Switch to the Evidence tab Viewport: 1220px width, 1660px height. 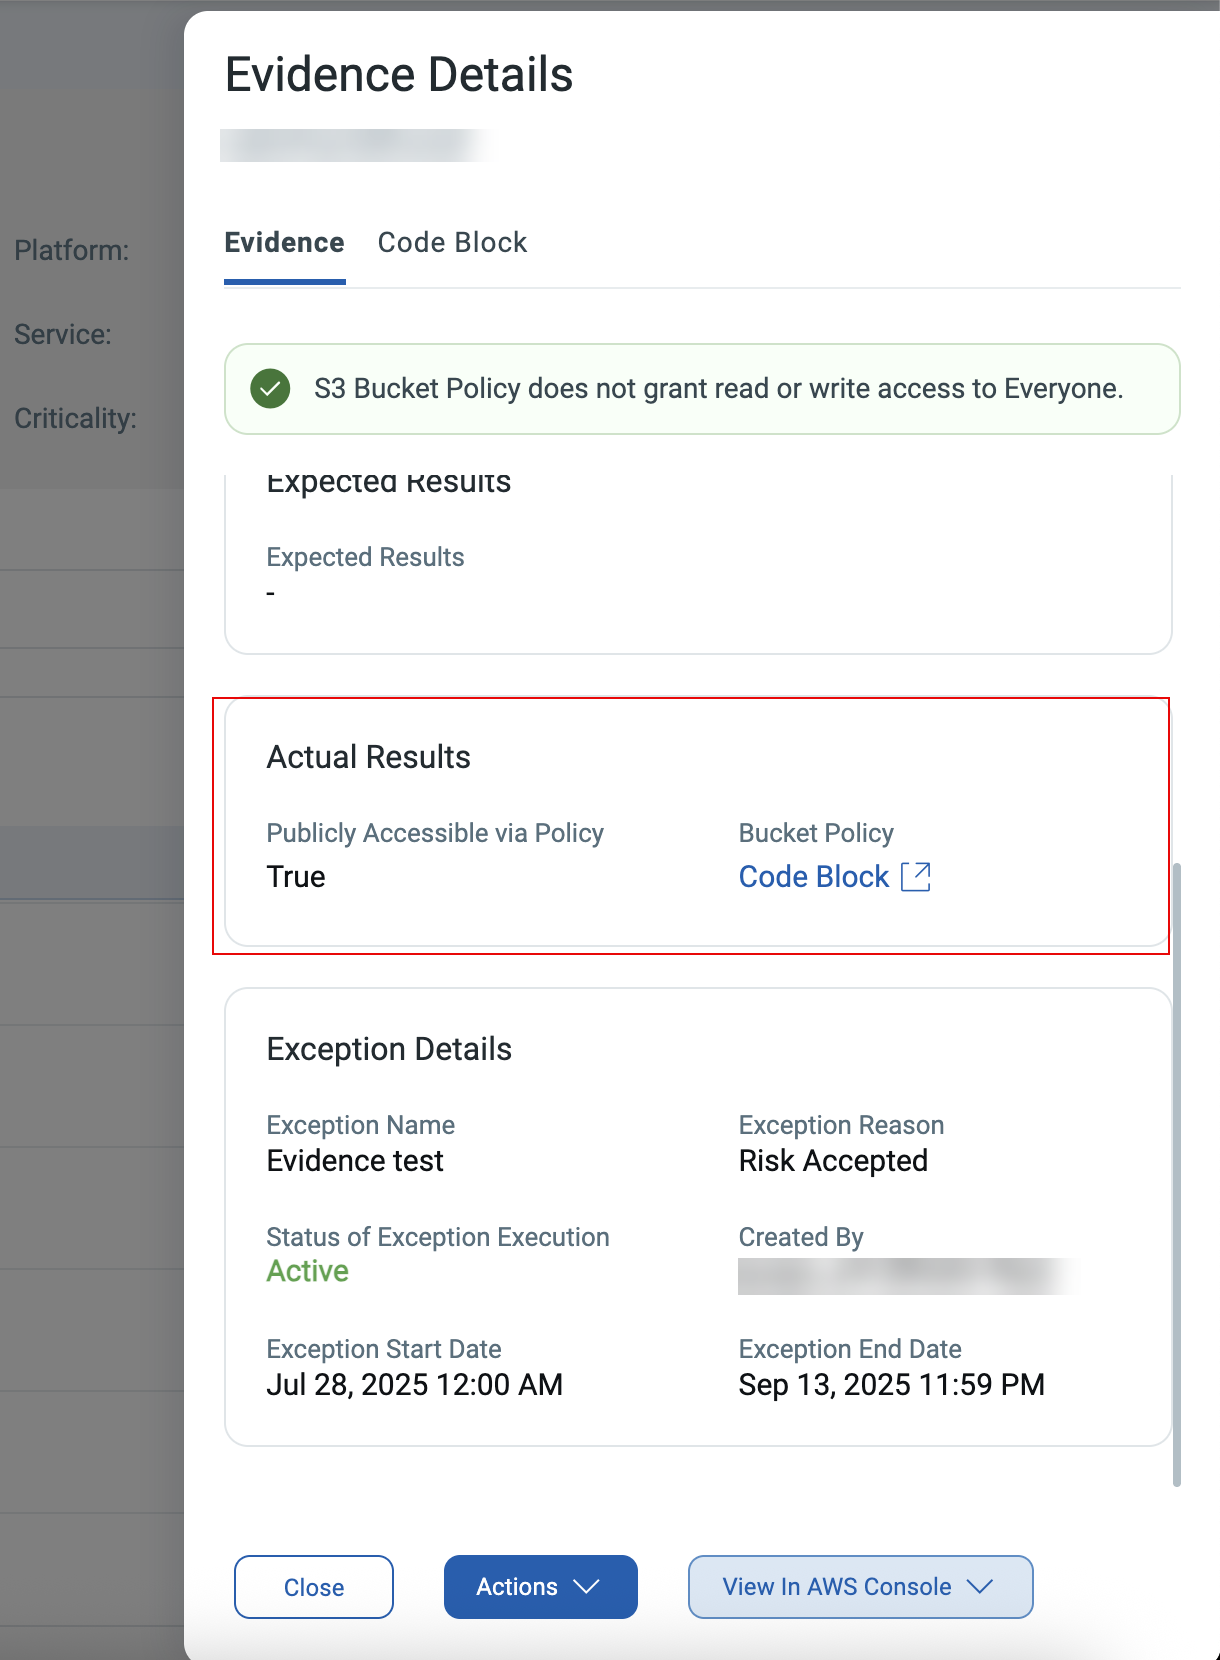pos(284,243)
